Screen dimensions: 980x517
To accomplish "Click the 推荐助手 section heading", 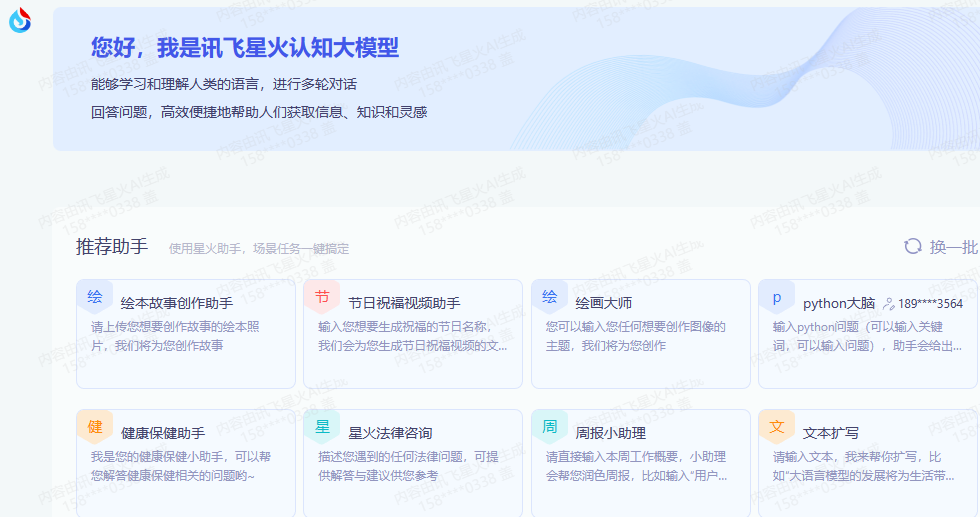I will click(x=112, y=246).
